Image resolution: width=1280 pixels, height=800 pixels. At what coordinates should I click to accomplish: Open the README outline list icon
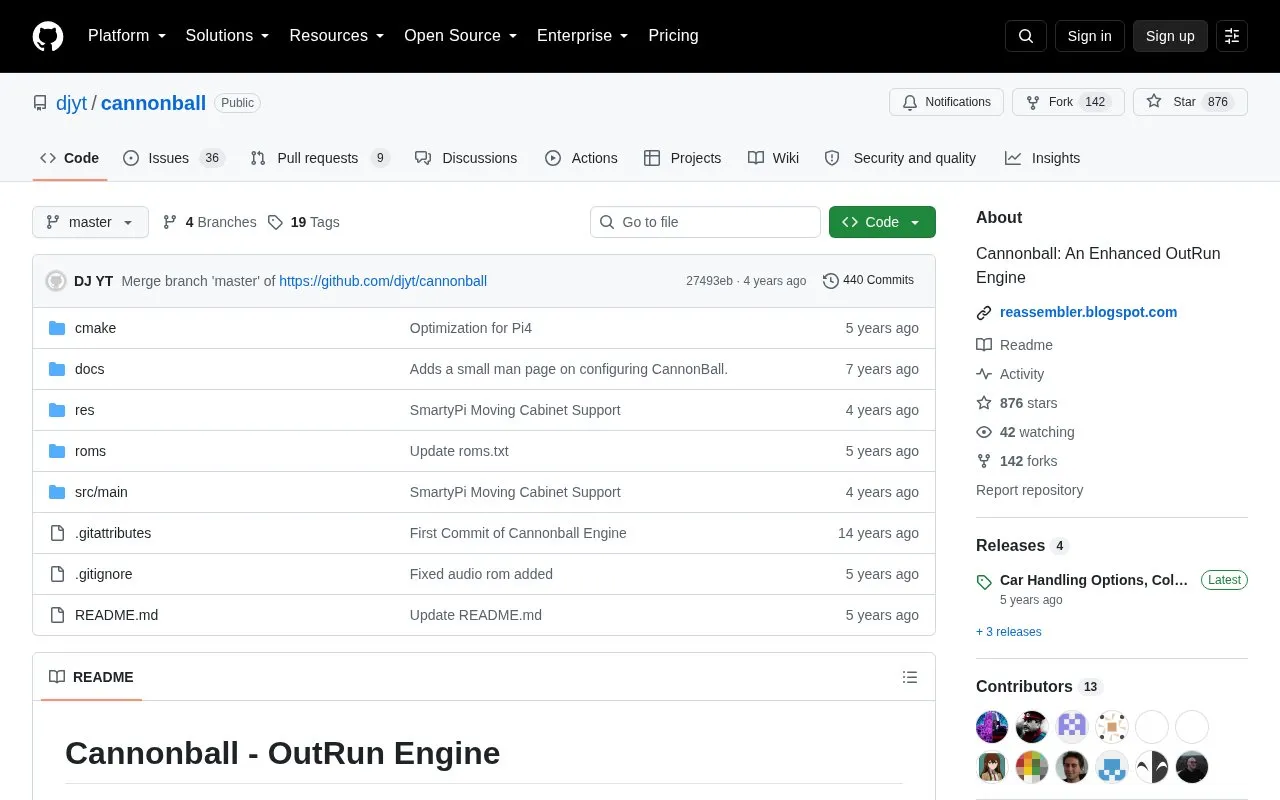(x=910, y=677)
